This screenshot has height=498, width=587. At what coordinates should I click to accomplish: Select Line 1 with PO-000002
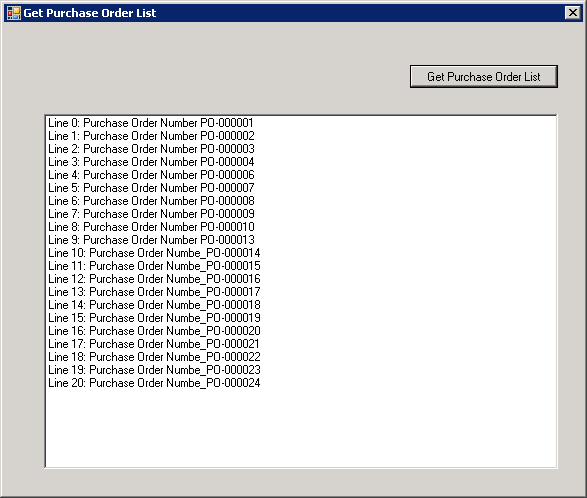151,136
